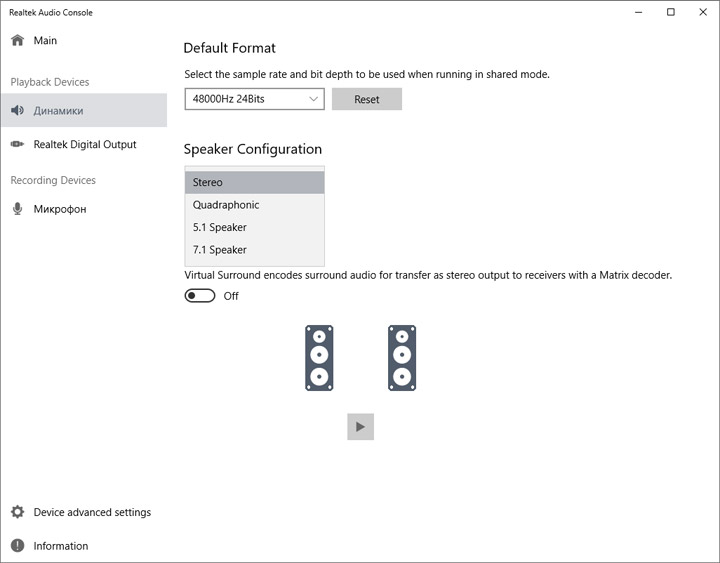Viewport: 720px width, 563px height.
Task: Play the speaker test sound
Action: coord(360,427)
